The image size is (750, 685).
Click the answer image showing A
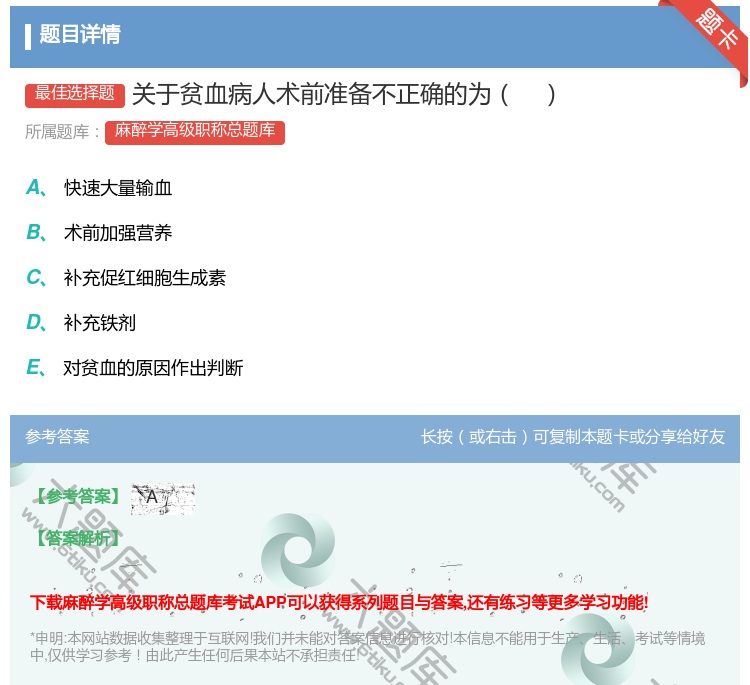click(163, 498)
